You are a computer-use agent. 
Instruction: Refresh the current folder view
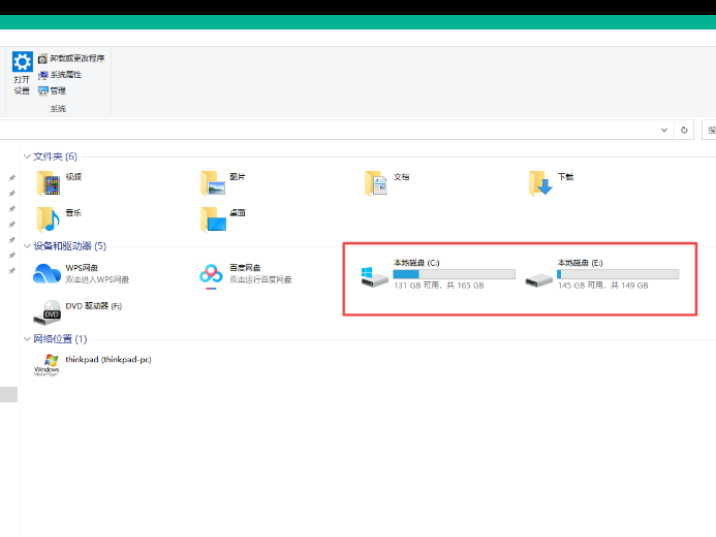pos(684,130)
